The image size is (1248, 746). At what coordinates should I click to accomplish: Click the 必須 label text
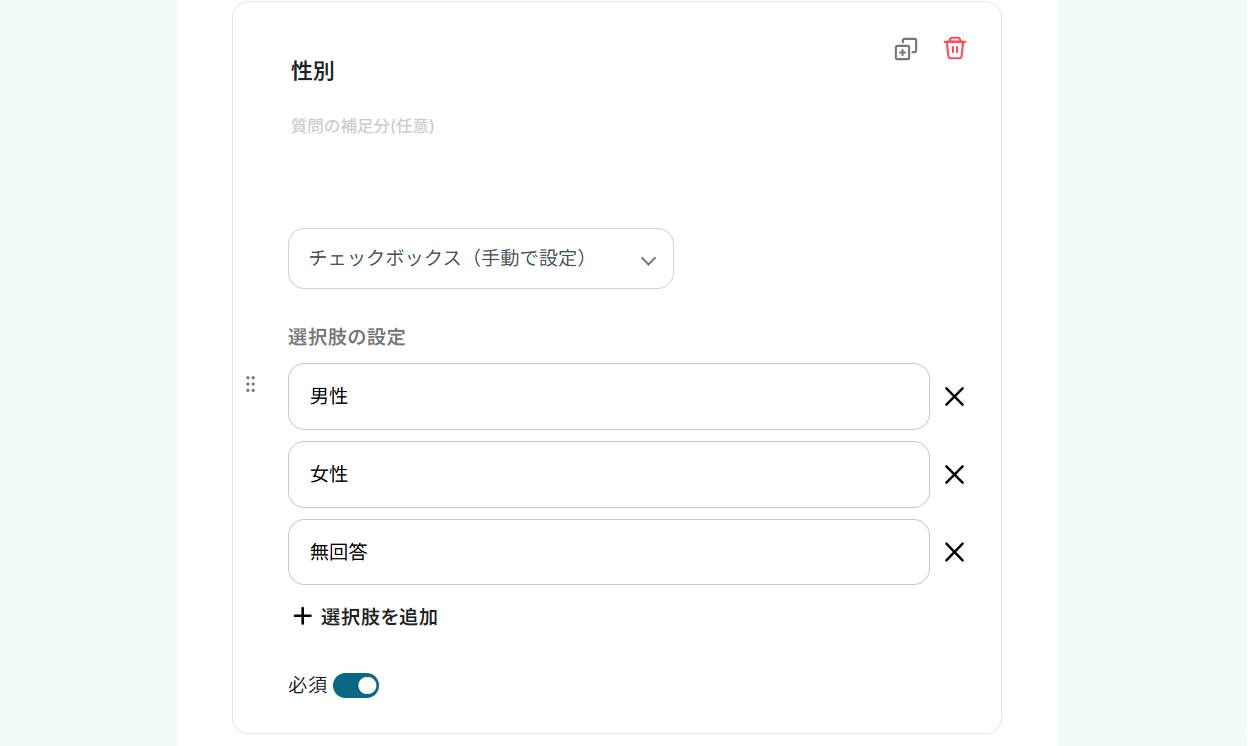click(307, 685)
